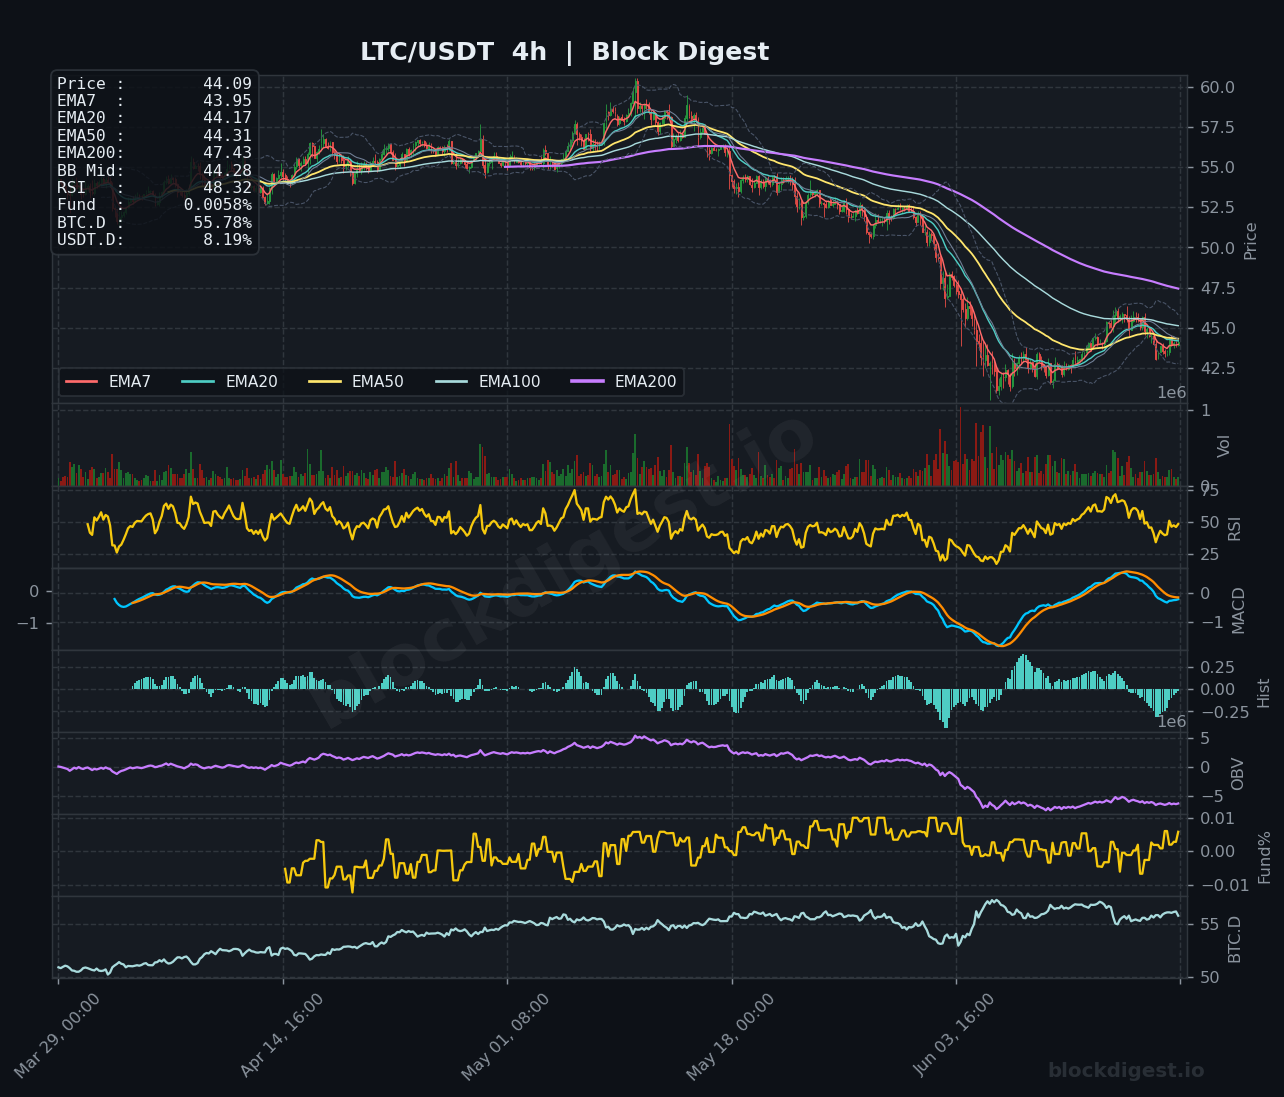1284x1097 pixels.
Task: Click the Fund% 0.01 tick label
Action: pos(1217,819)
